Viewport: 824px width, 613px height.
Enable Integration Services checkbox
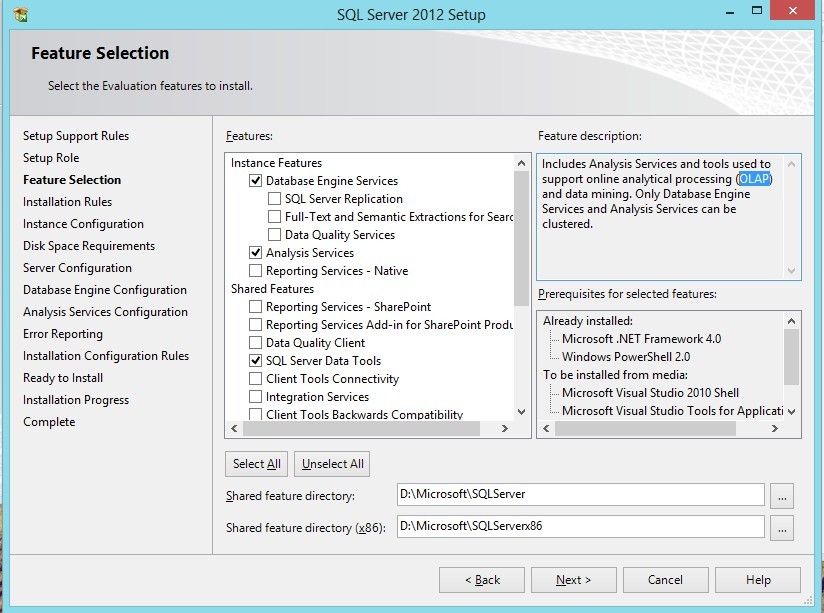[x=255, y=396]
